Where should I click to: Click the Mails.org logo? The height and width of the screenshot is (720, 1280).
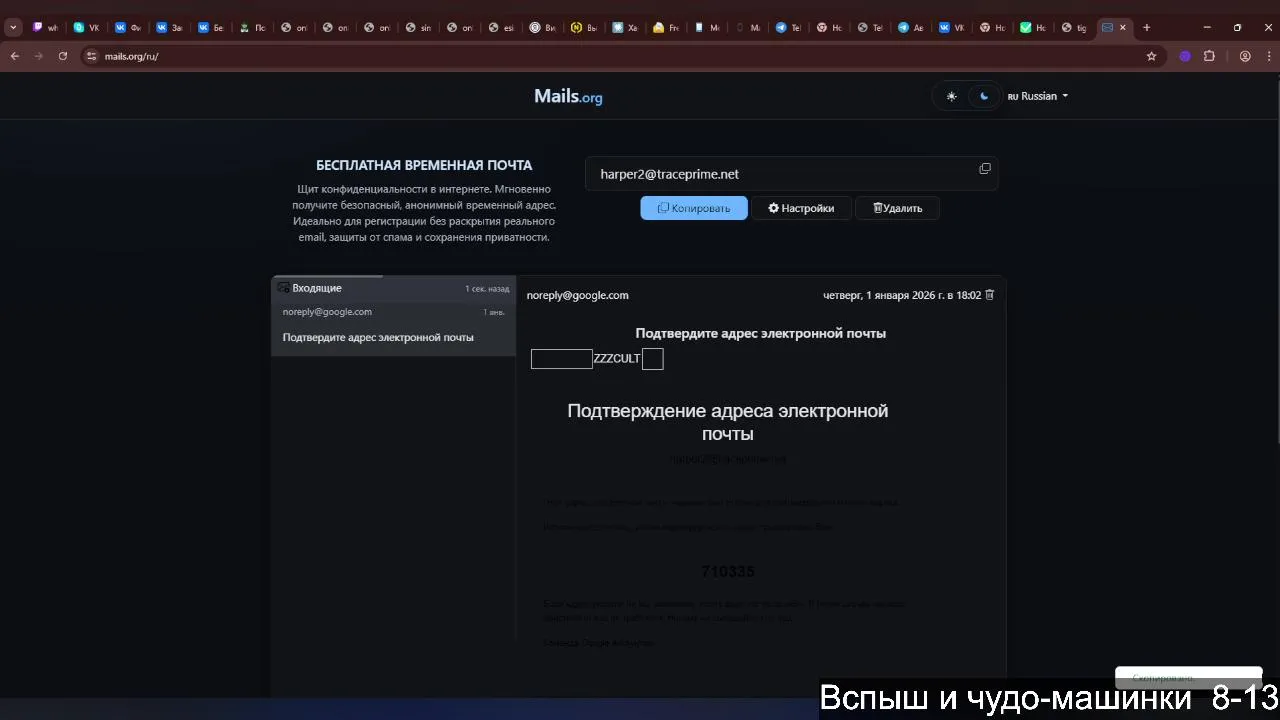tap(568, 96)
